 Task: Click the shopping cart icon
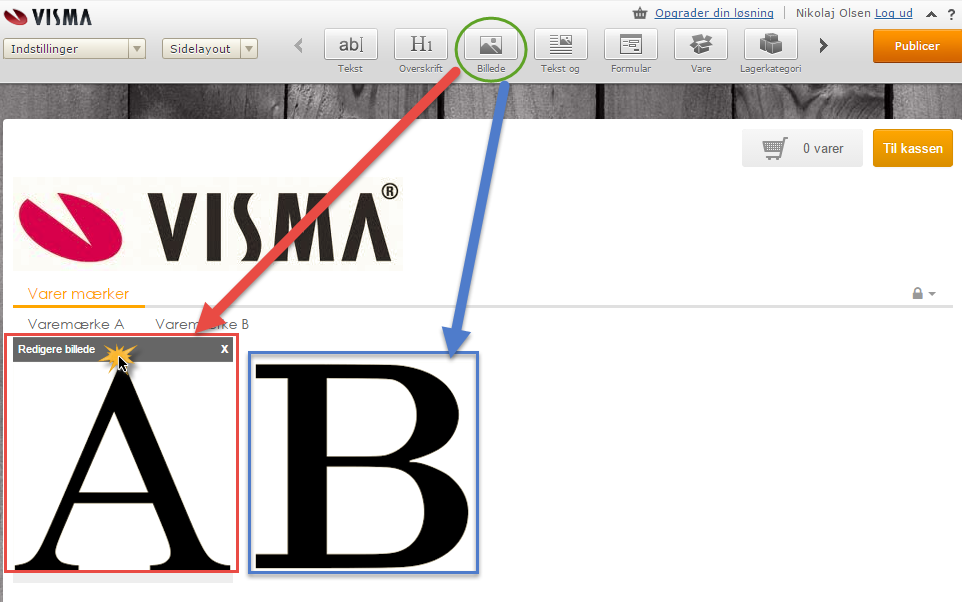(x=775, y=149)
